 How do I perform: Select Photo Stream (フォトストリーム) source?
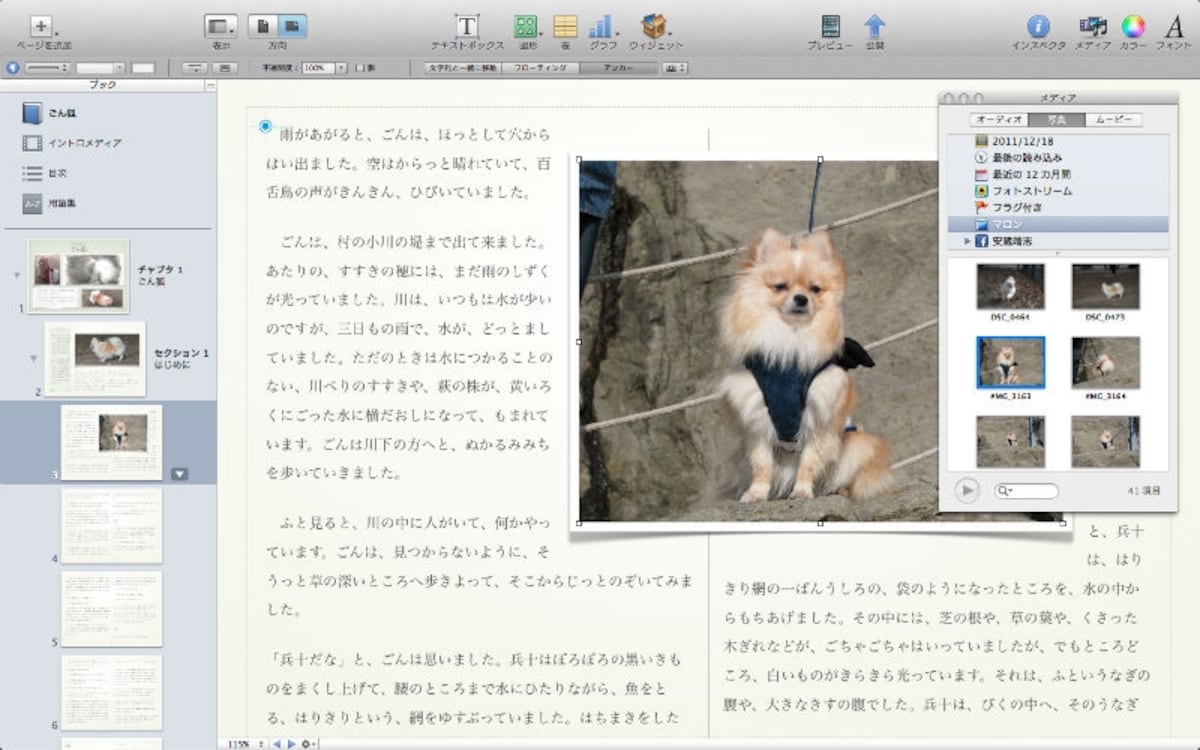1058,191
